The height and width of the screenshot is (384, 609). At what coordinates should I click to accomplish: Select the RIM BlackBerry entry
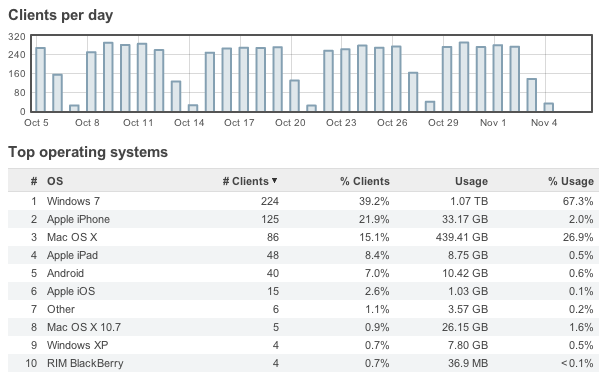coord(85,363)
